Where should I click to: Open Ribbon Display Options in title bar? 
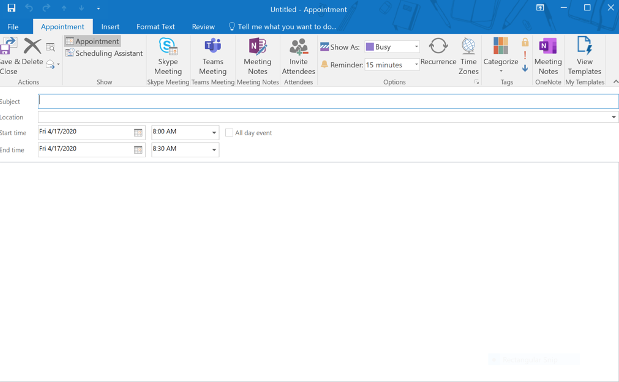coord(540,7)
